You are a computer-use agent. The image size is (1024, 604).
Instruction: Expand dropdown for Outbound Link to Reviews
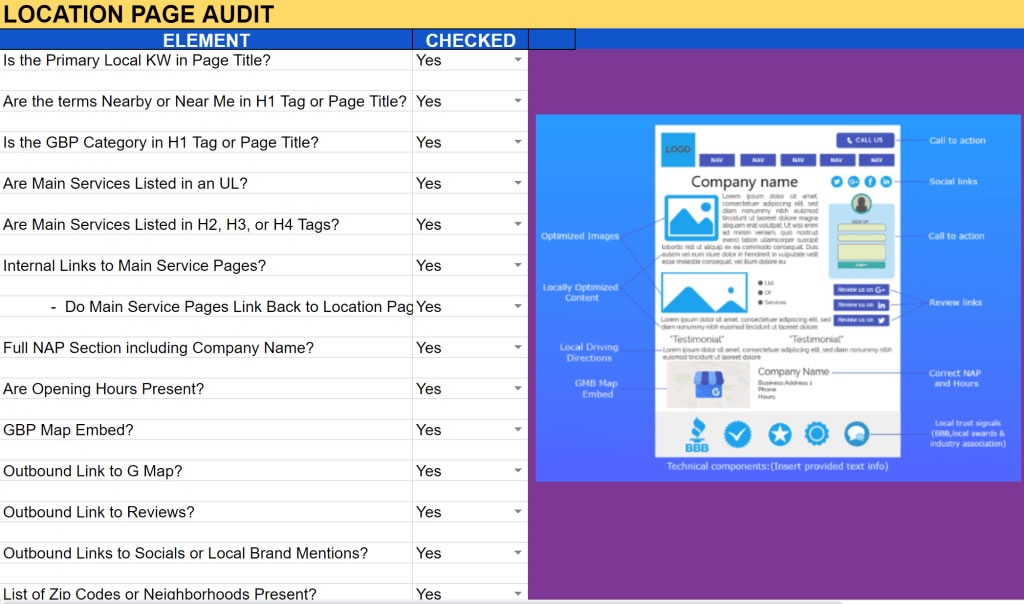click(518, 511)
